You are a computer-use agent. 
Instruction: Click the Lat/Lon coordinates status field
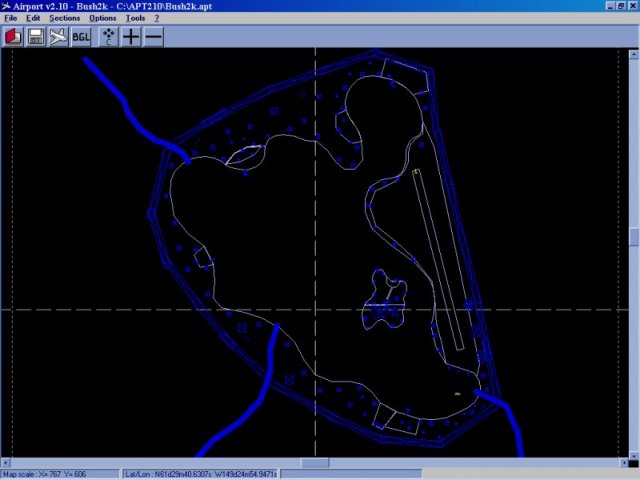pyautogui.click(x=200, y=474)
